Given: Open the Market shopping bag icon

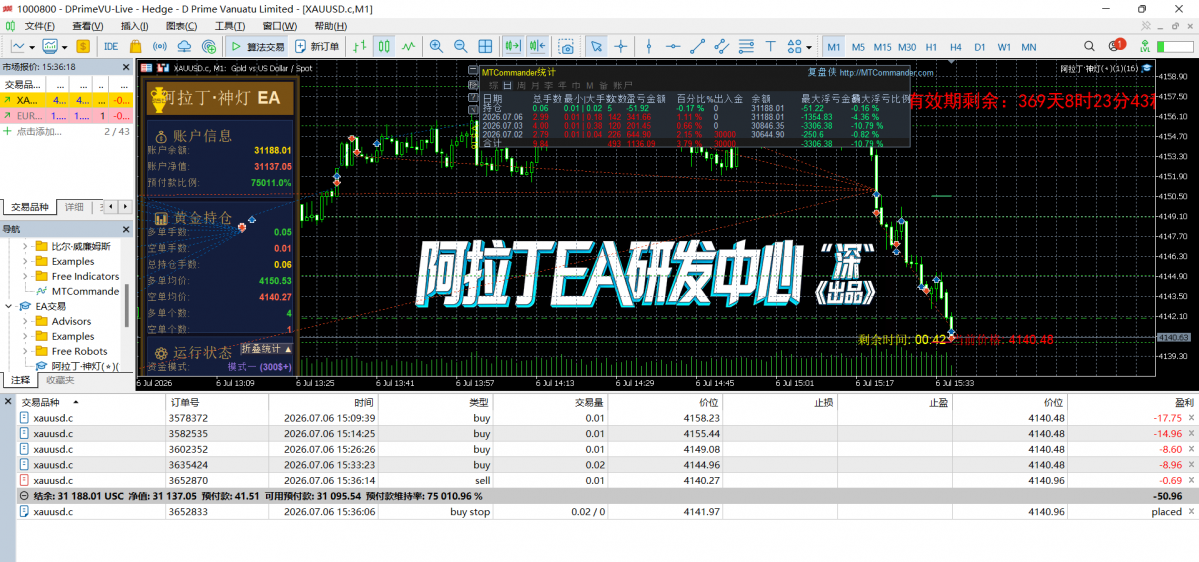Looking at the screenshot, I should pyautogui.click(x=135, y=46).
